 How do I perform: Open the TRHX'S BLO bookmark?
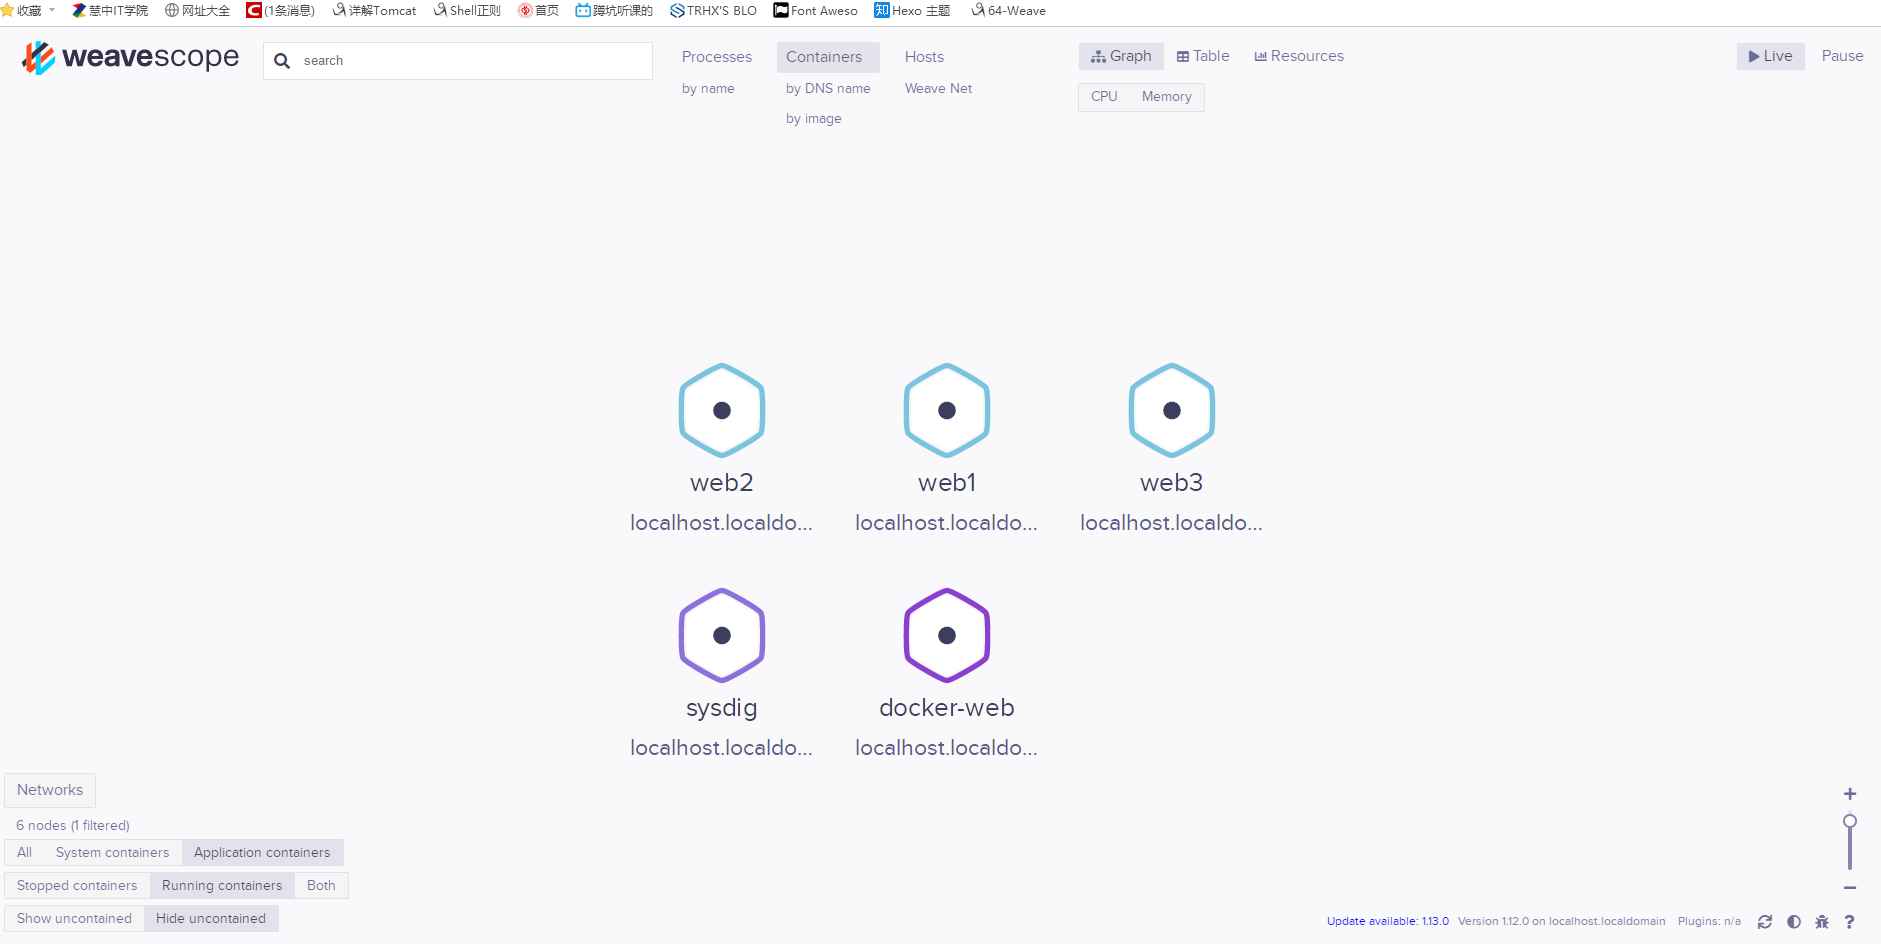click(713, 11)
